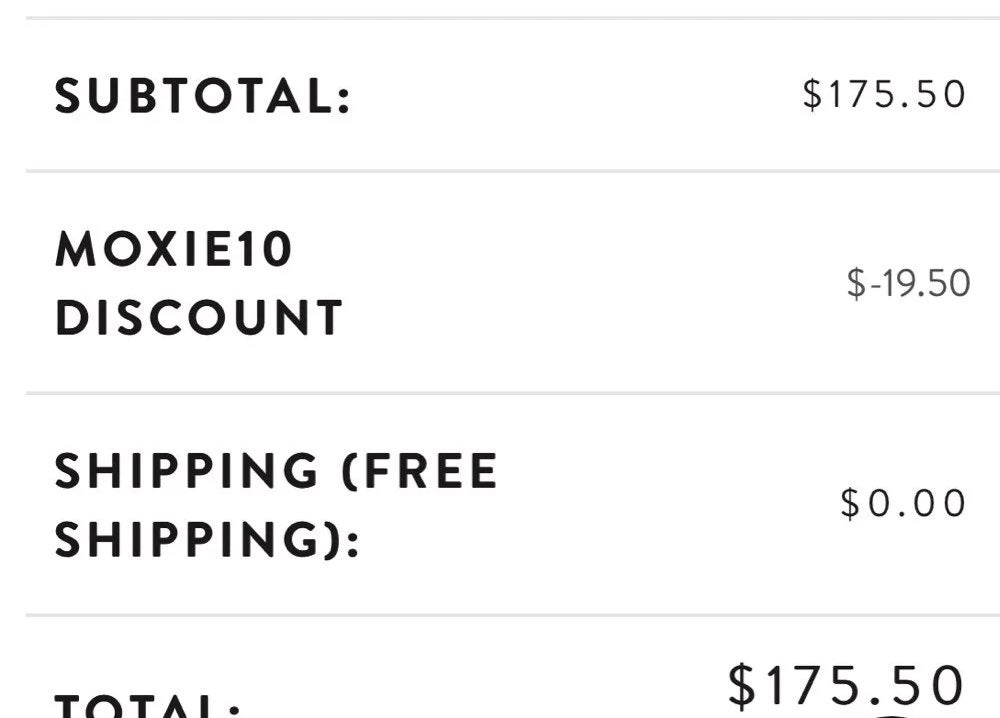Screen dimensions: 1000x718
Task: Click the dollar sign of the total
Action: [x=741, y=686]
